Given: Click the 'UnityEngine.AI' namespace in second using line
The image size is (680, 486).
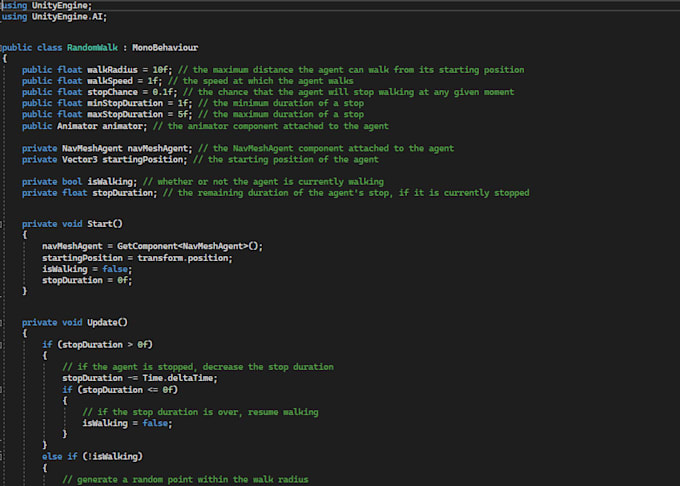Looking at the screenshot, I should [69, 16].
